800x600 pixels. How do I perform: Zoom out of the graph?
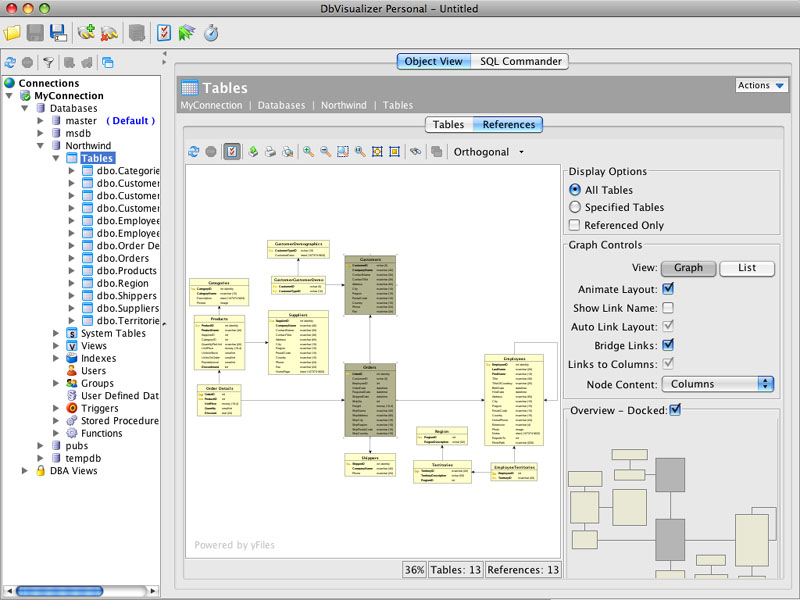click(x=325, y=152)
